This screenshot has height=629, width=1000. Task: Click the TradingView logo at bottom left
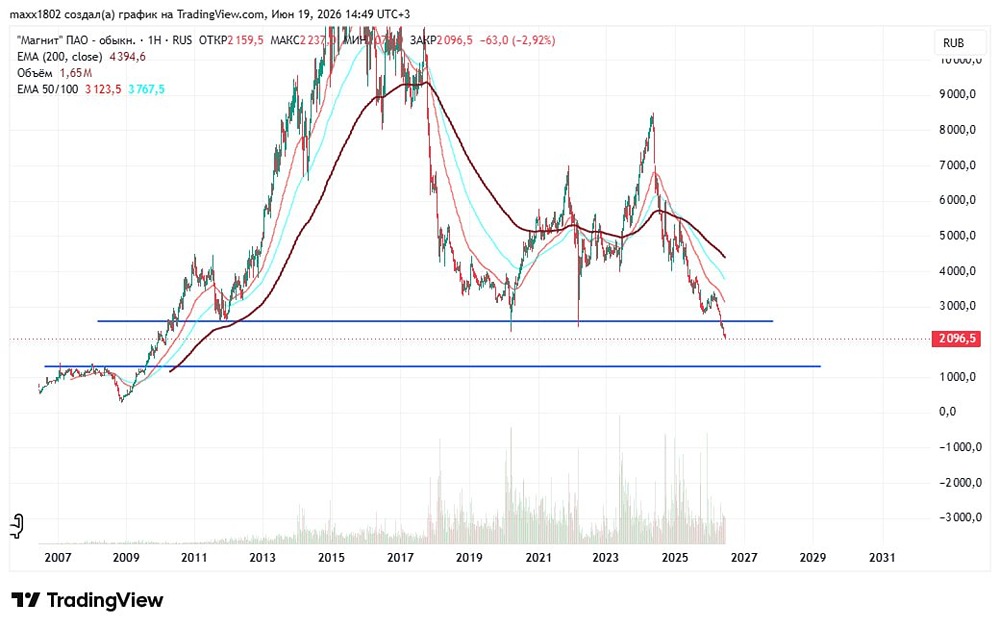87,600
